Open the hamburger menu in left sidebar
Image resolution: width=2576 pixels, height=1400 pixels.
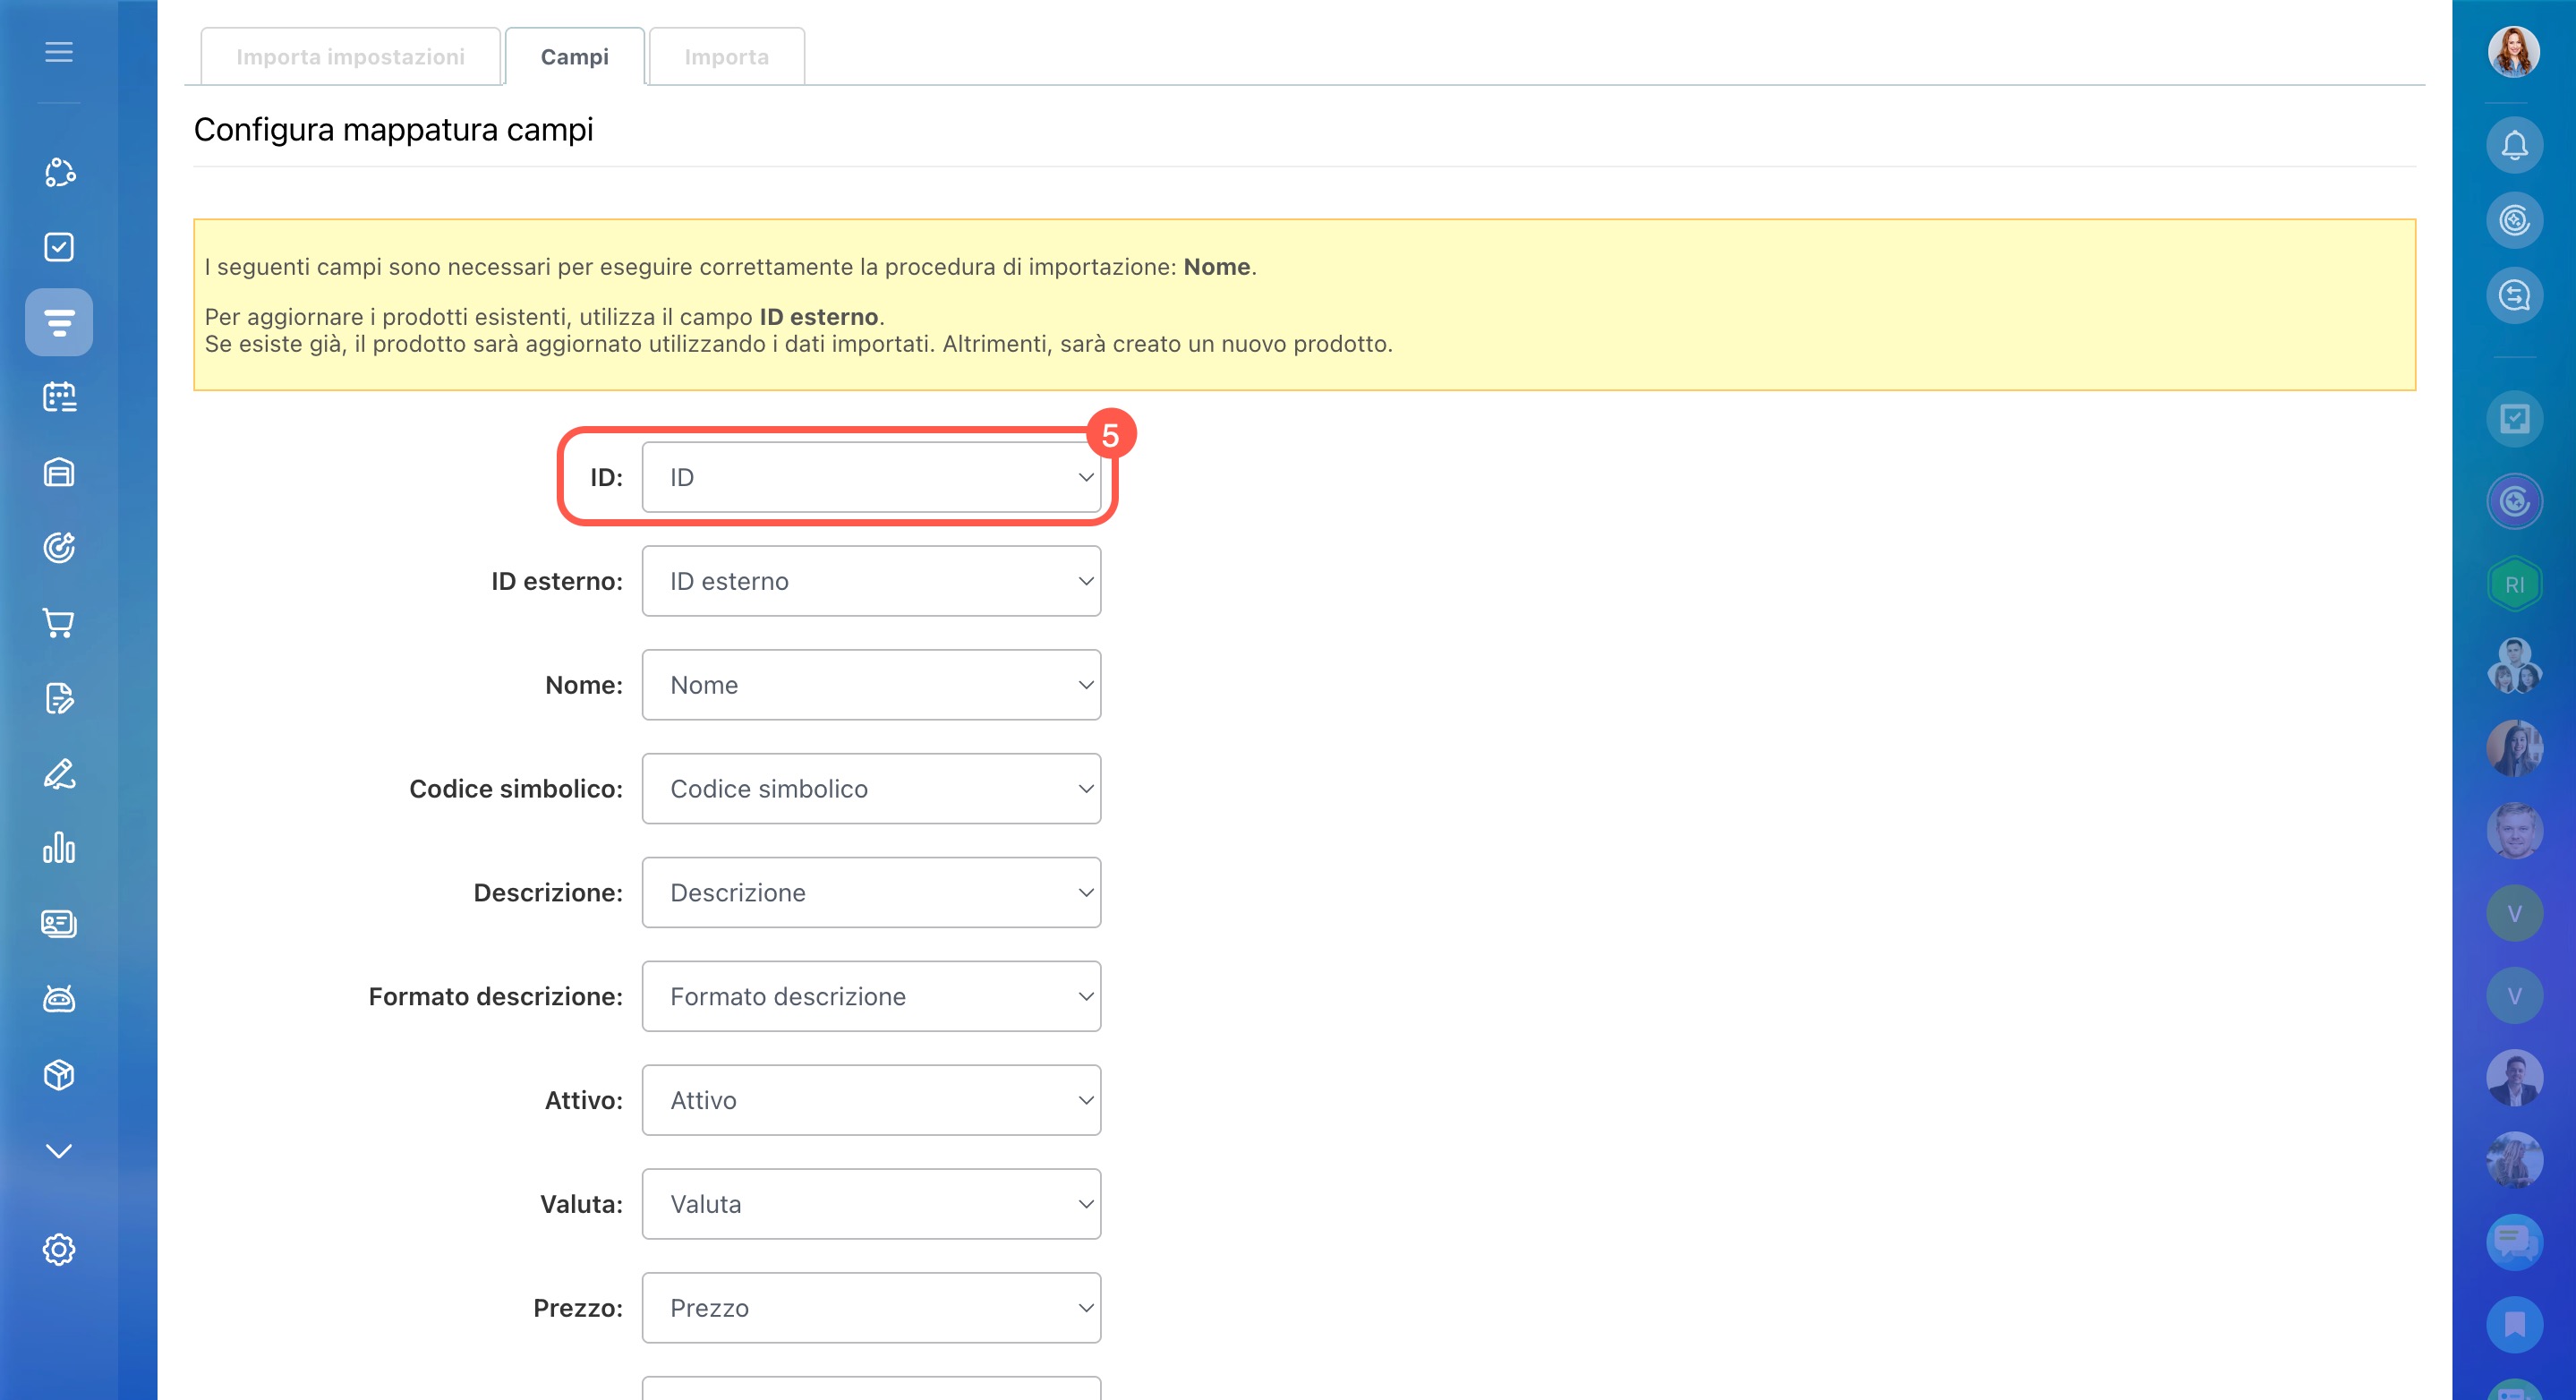coord(59,52)
